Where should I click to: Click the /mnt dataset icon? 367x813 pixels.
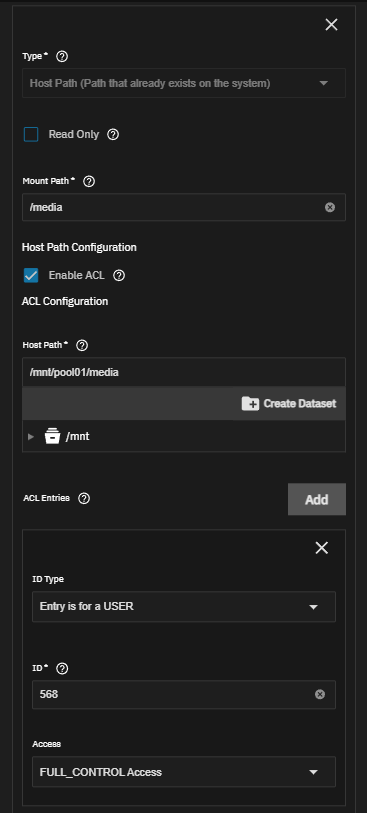coord(52,437)
